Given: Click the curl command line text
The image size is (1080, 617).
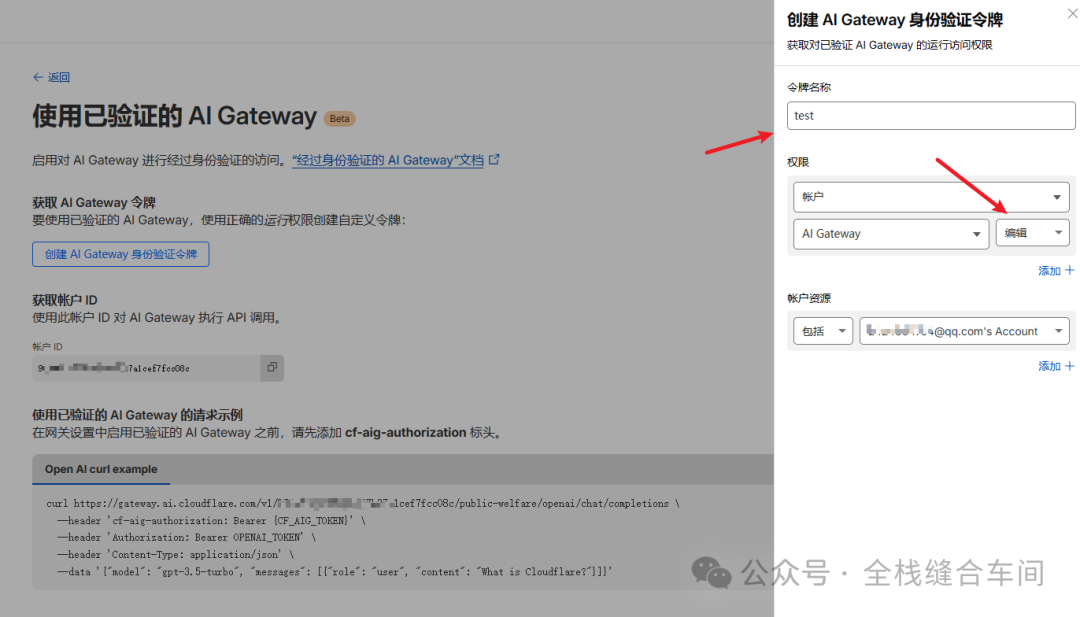Looking at the screenshot, I should click(363, 503).
